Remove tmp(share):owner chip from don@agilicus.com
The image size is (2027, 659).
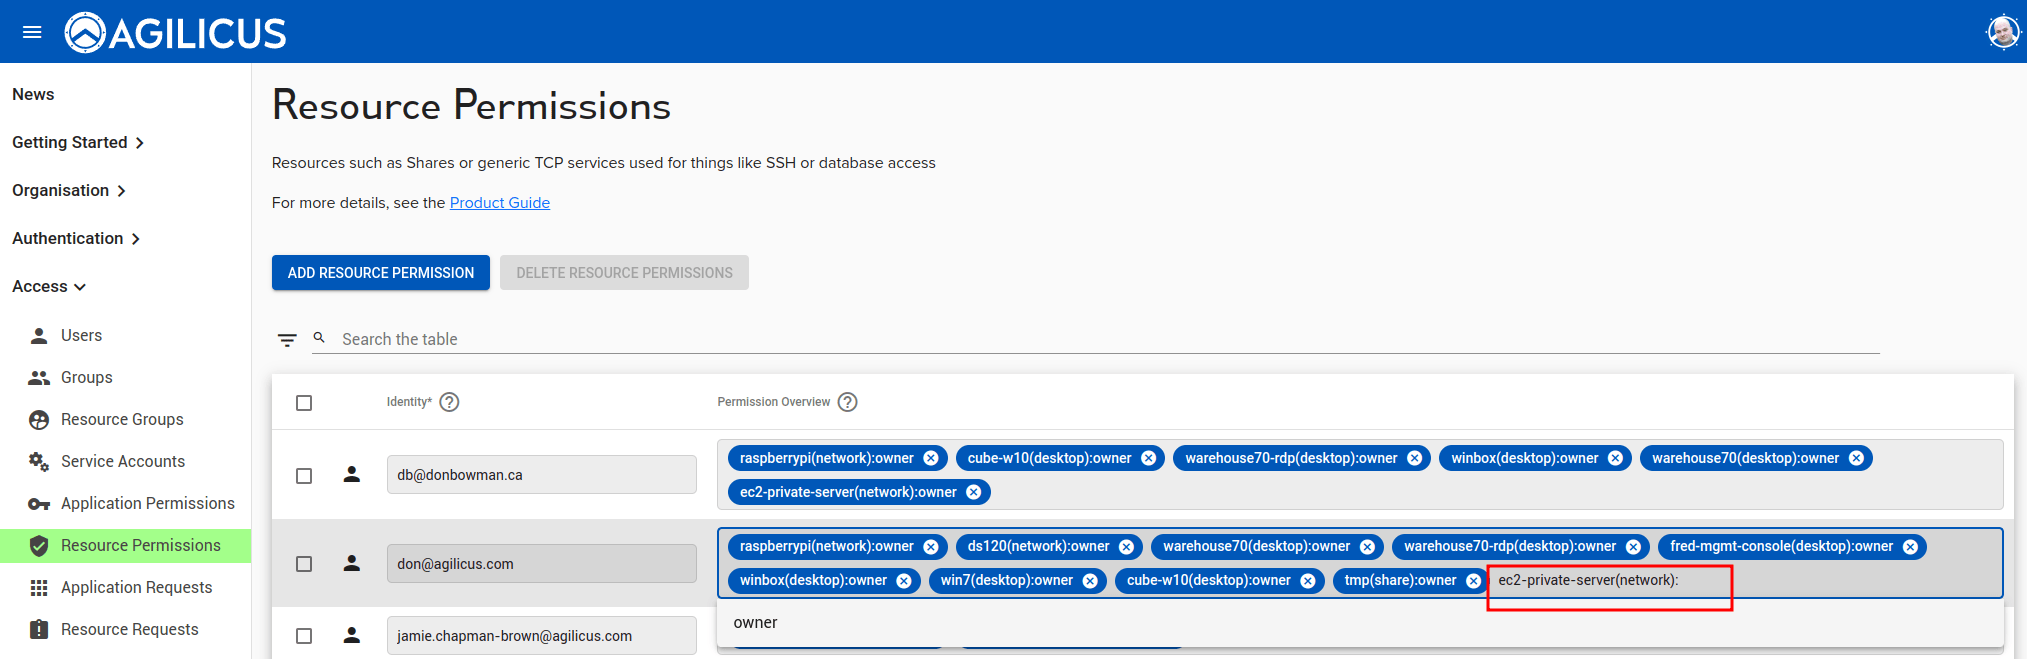(1473, 581)
